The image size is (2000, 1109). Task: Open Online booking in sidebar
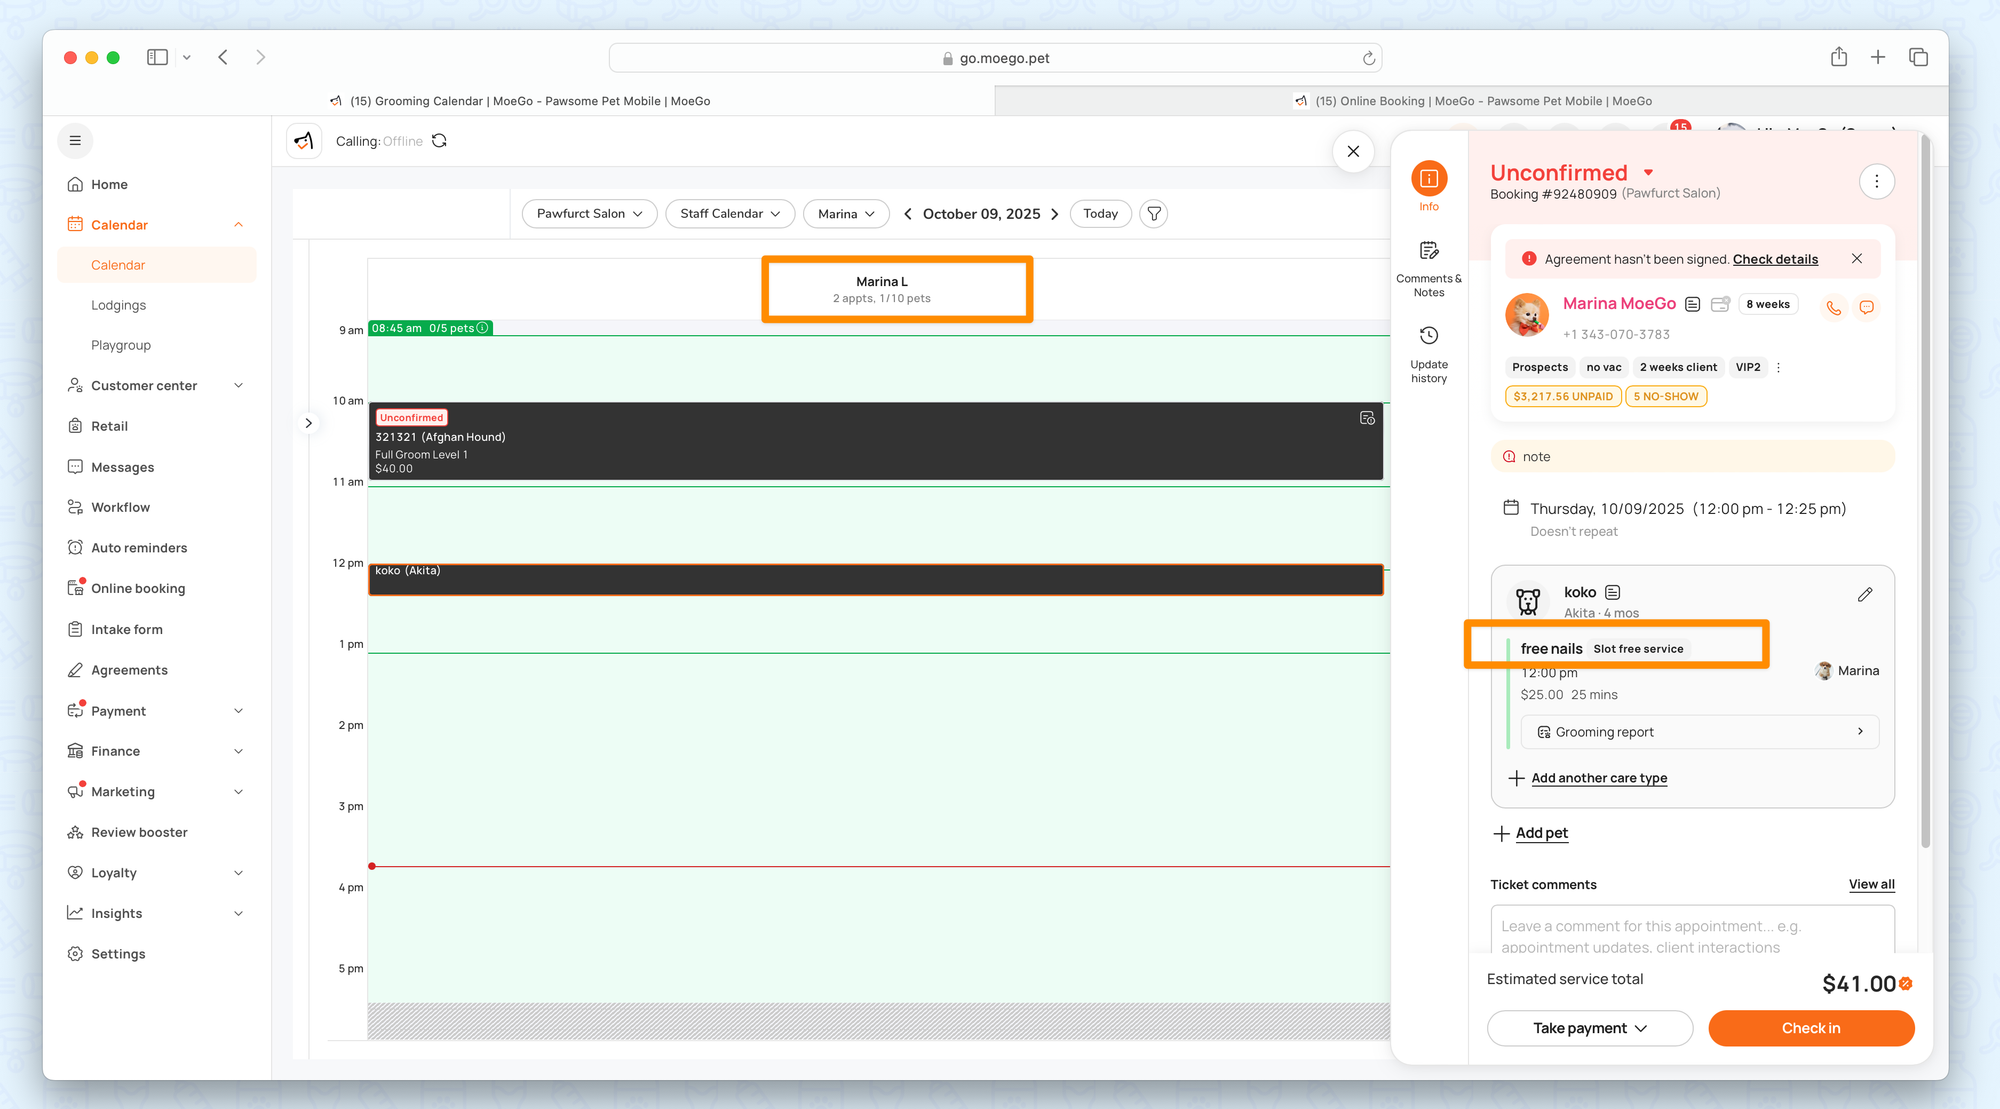pos(138,589)
